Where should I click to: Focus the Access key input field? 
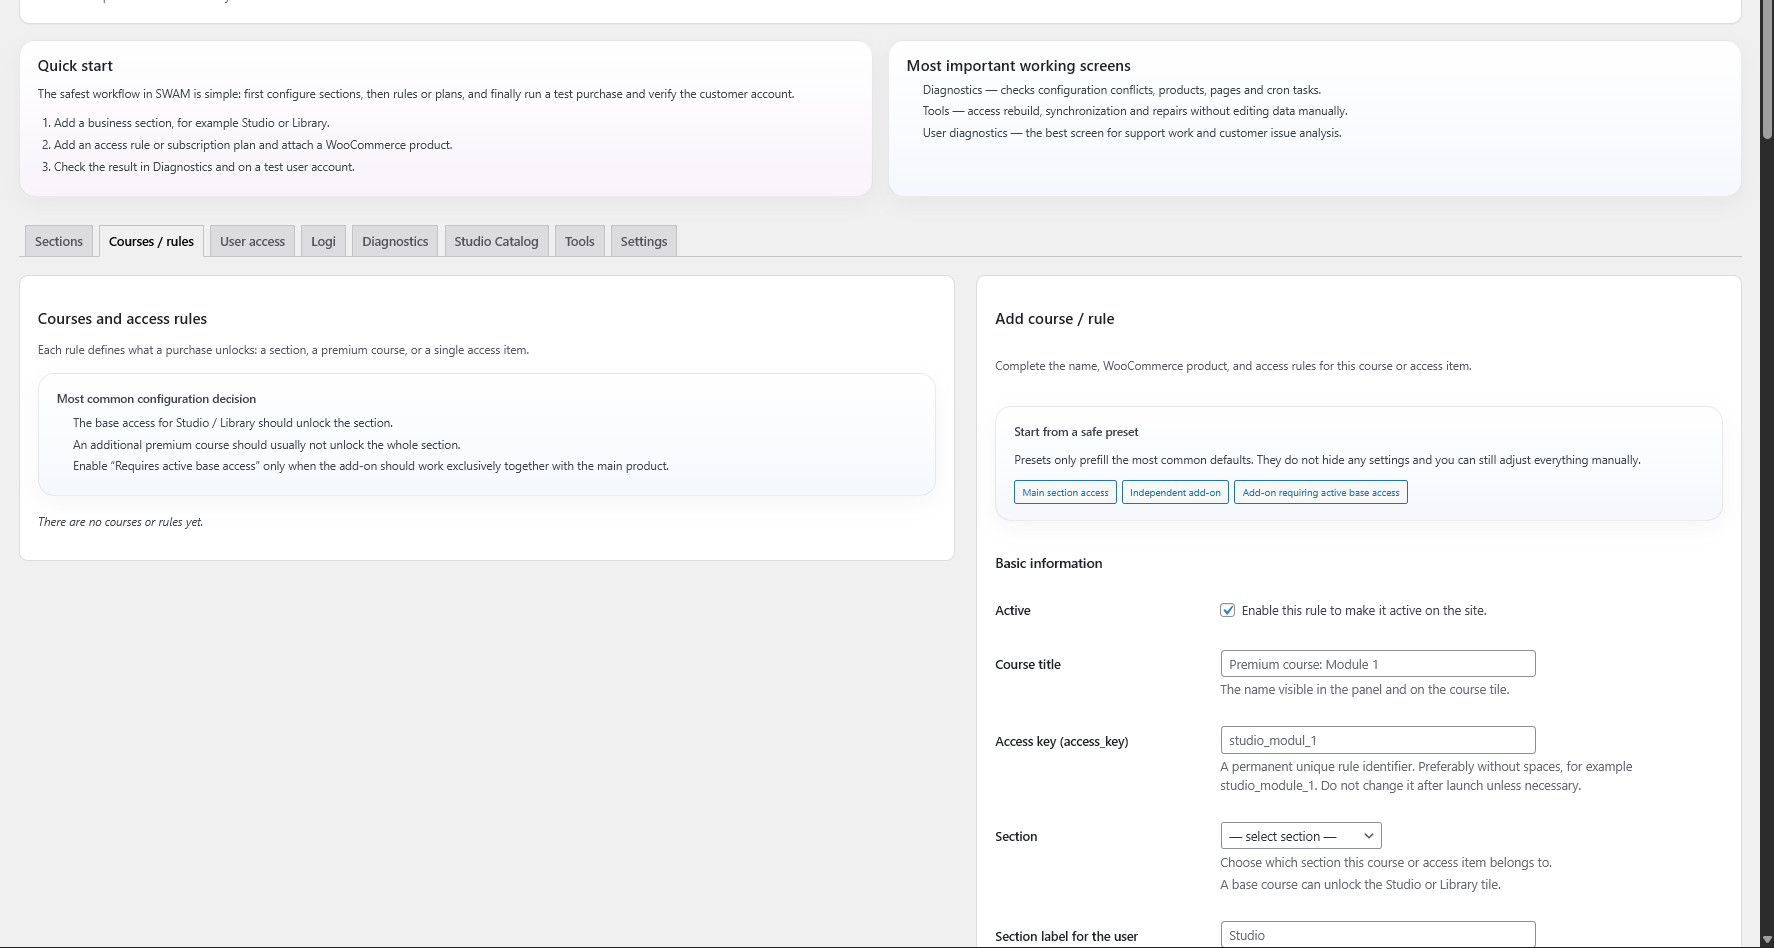[x=1377, y=740]
